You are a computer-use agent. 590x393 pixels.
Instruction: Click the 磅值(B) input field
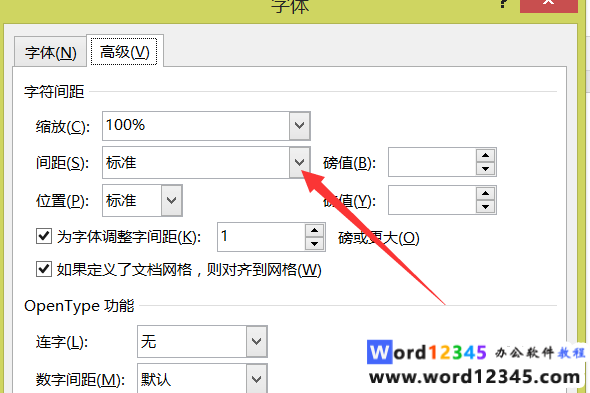click(x=432, y=162)
